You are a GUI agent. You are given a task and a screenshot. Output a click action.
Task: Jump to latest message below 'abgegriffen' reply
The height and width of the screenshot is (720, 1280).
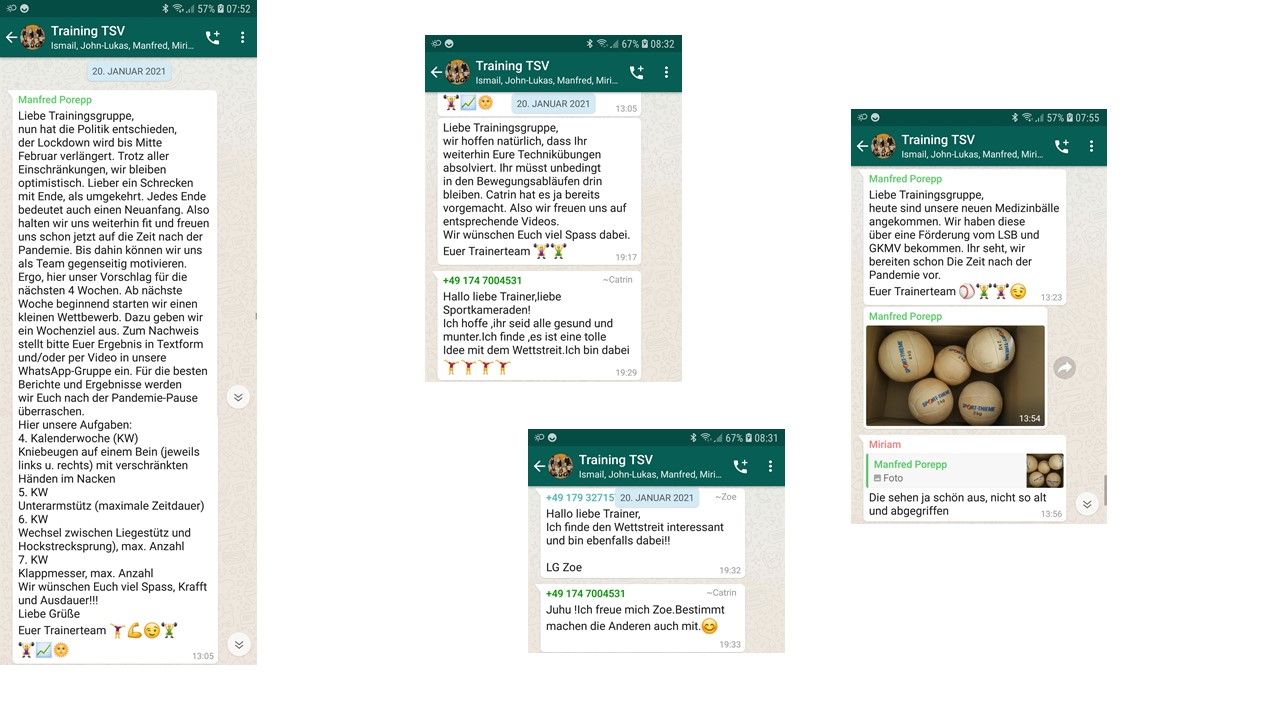[1087, 503]
